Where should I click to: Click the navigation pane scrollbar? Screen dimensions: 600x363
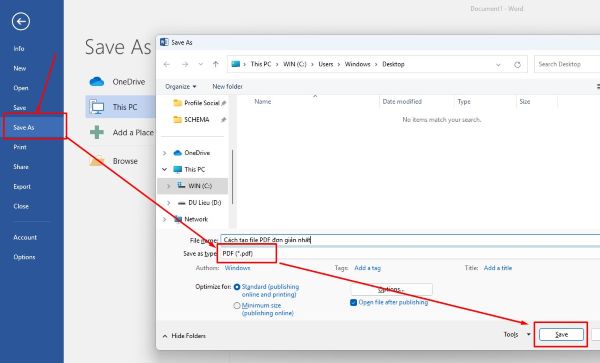pyautogui.click(x=233, y=177)
